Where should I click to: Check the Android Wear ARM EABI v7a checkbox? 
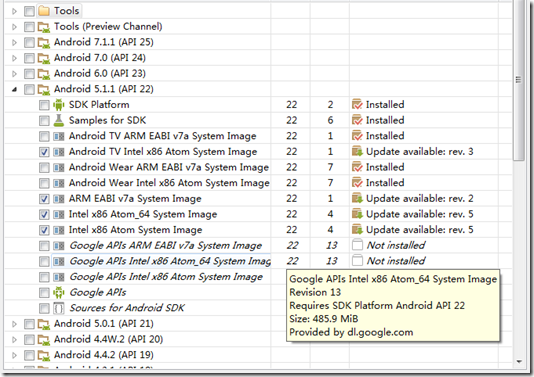[44, 168]
